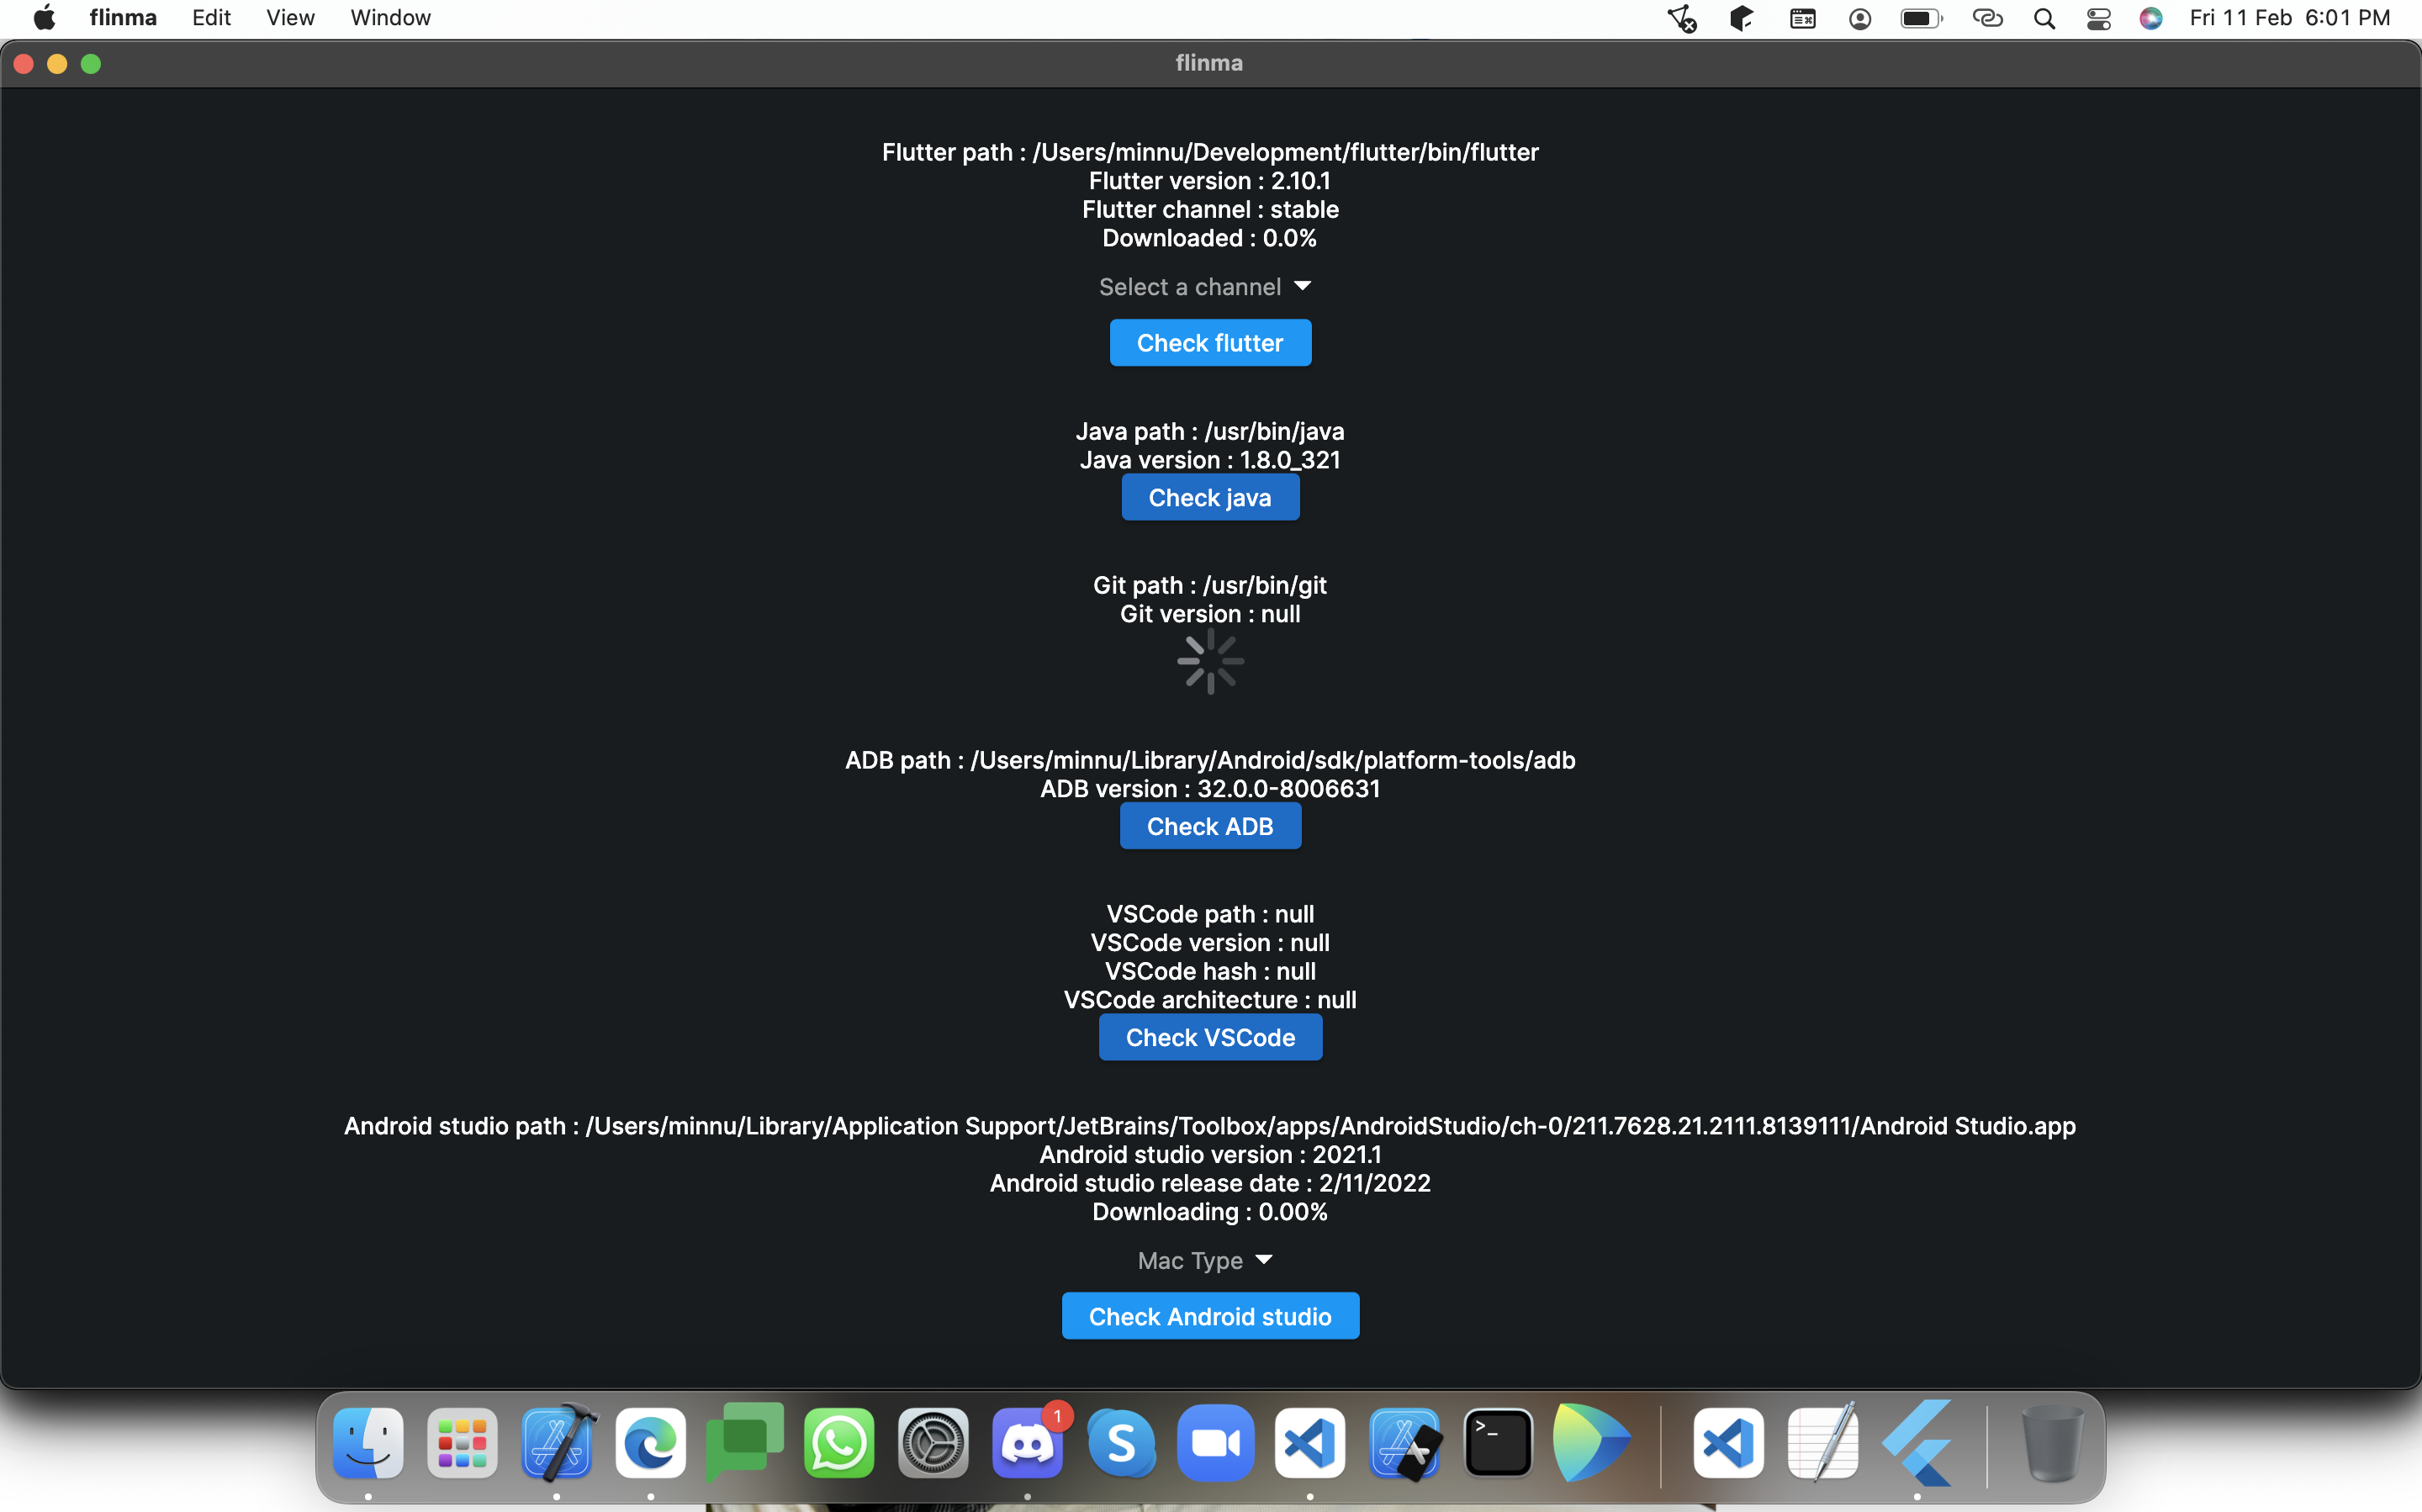2422x1512 pixels.
Task: Open the Window menu
Action: tap(390, 18)
